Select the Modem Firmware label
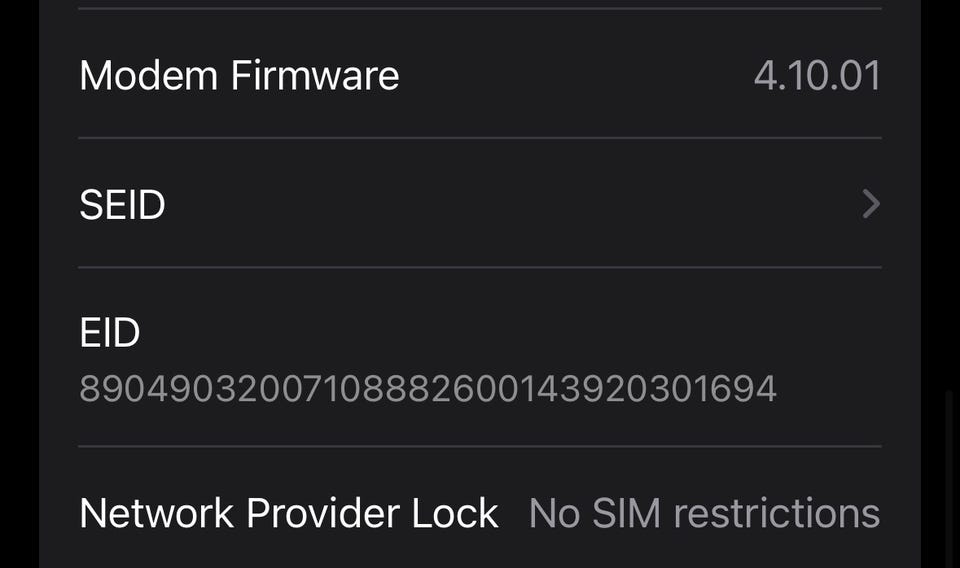Image resolution: width=960 pixels, height=568 pixels. point(239,76)
